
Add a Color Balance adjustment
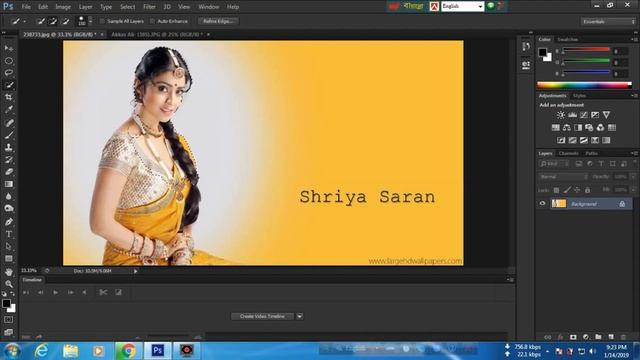[567, 128]
